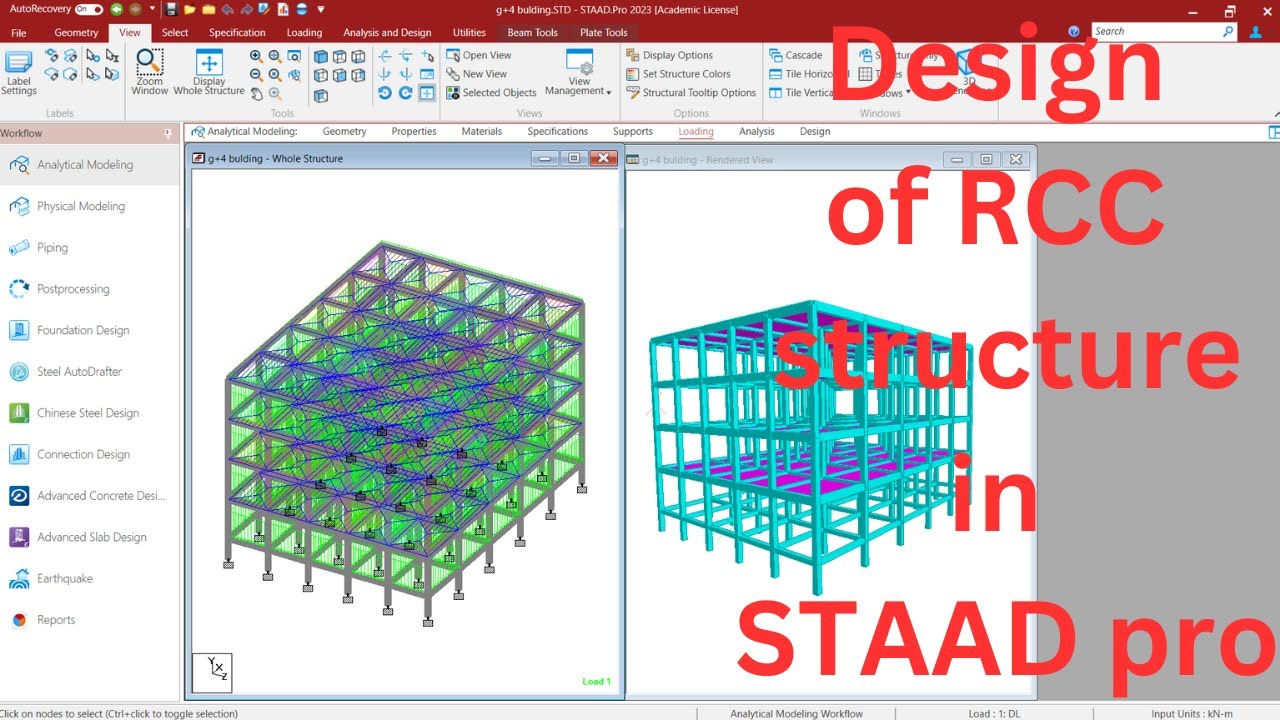Open Analytical Modeling workflow

point(90,165)
